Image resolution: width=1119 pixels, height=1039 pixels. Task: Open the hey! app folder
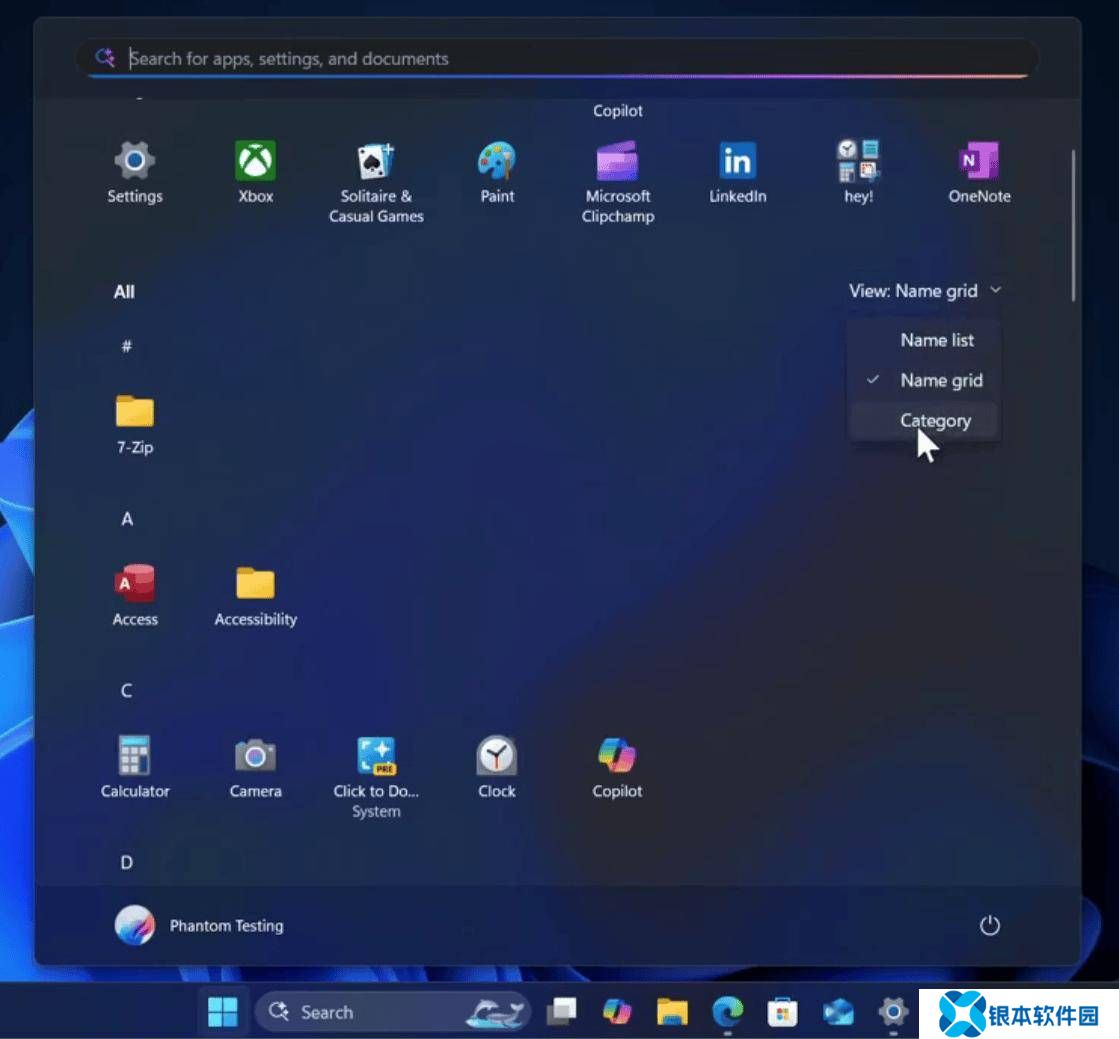(858, 173)
